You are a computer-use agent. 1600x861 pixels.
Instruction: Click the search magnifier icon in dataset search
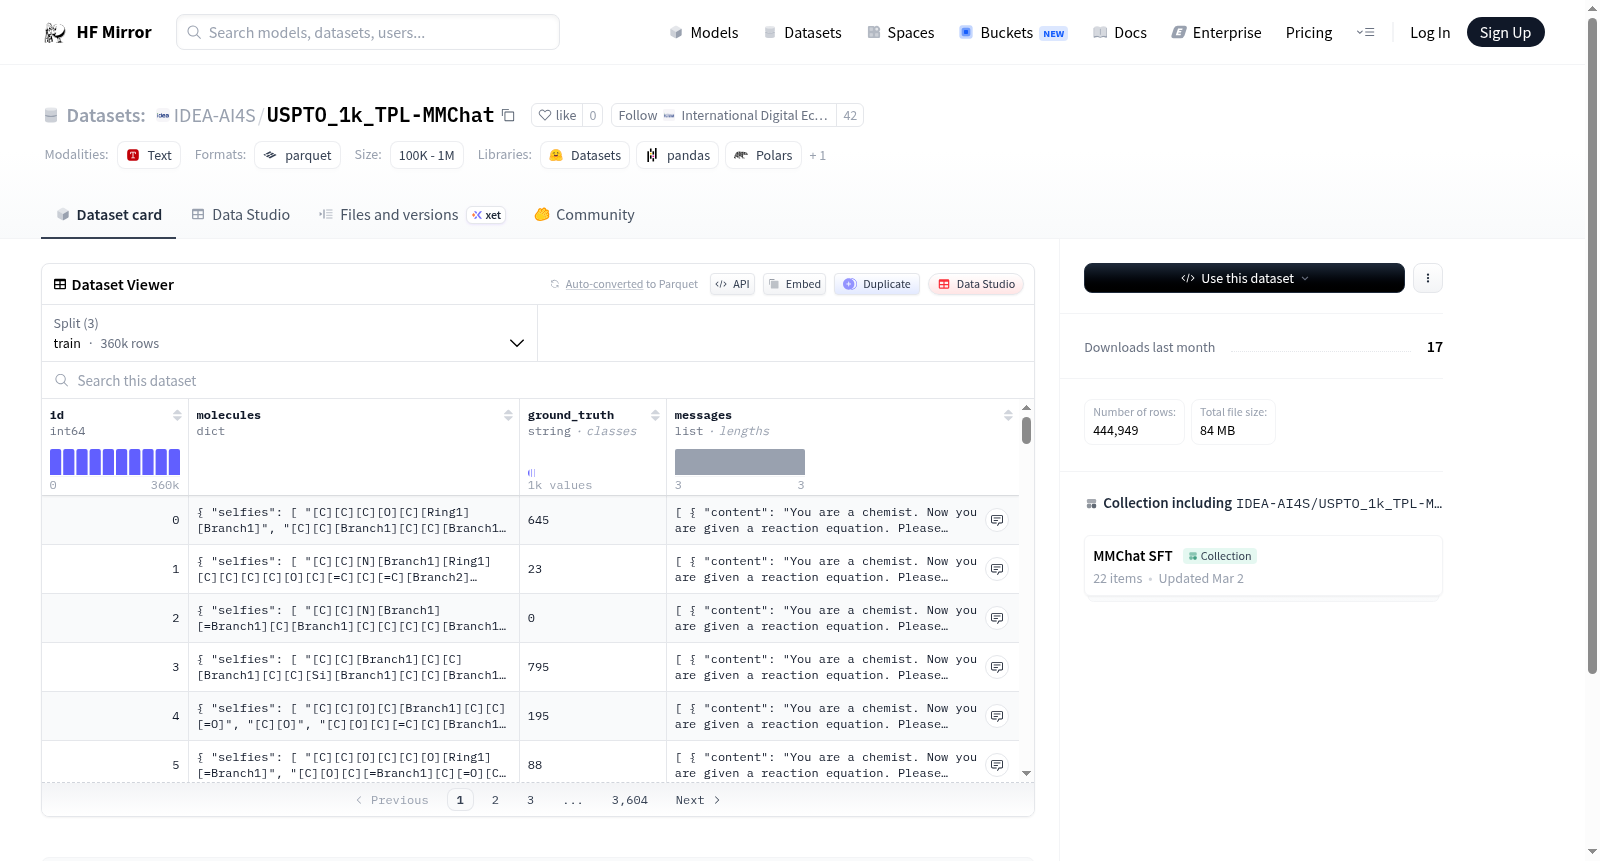tap(62, 381)
